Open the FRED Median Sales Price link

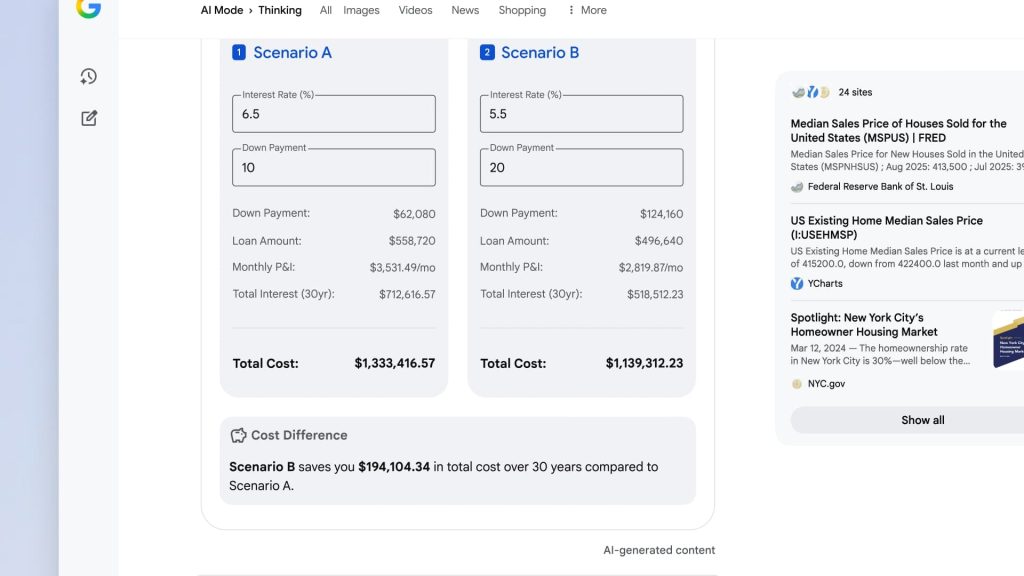[x=898, y=130]
